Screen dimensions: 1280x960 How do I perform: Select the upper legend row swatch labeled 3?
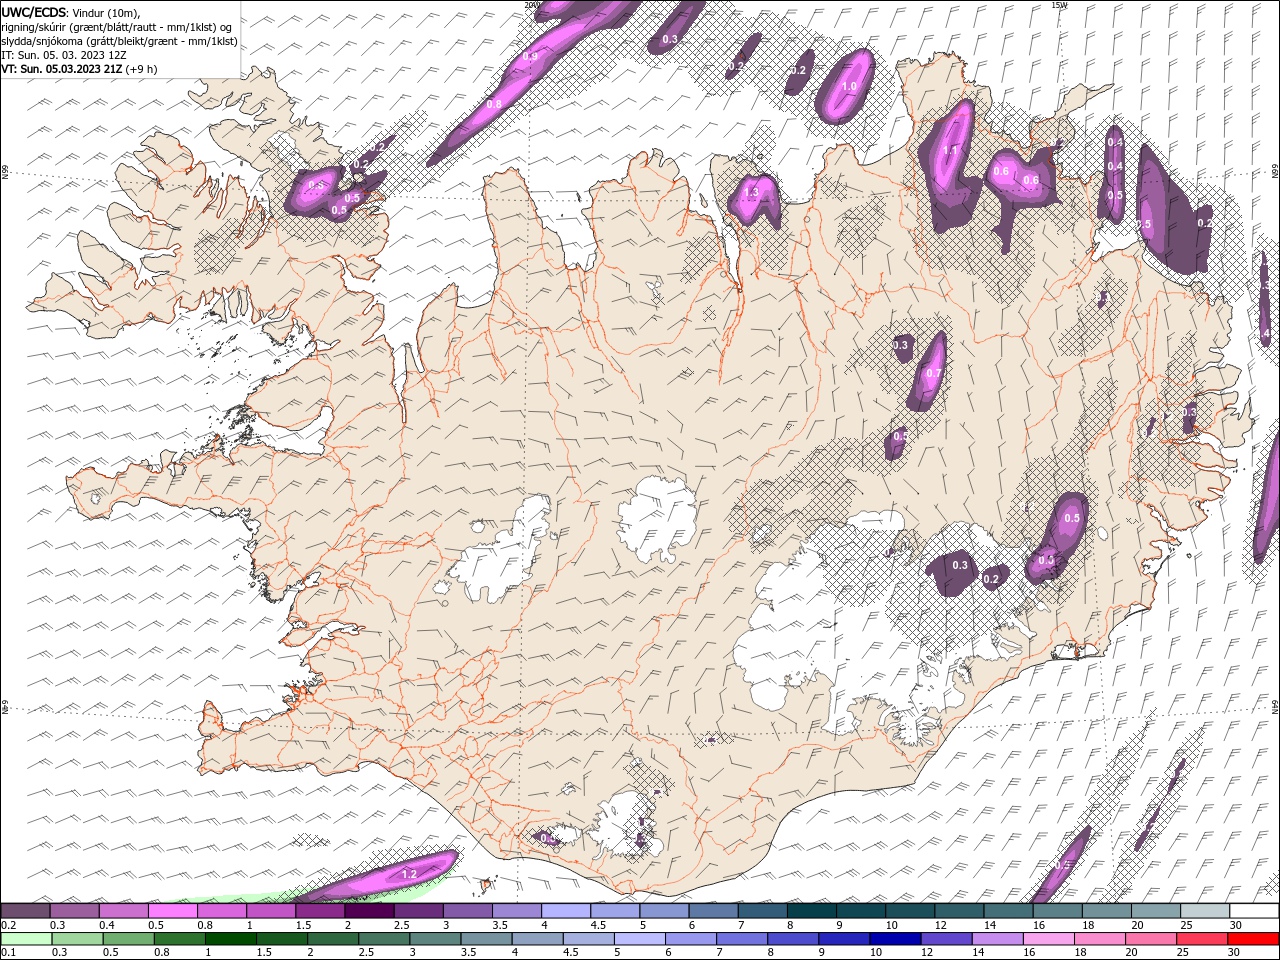[x=468, y=911]
